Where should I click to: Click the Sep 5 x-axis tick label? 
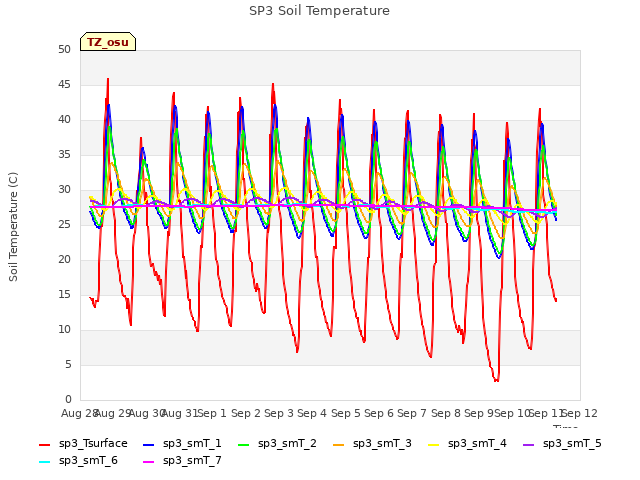point(346,413)
